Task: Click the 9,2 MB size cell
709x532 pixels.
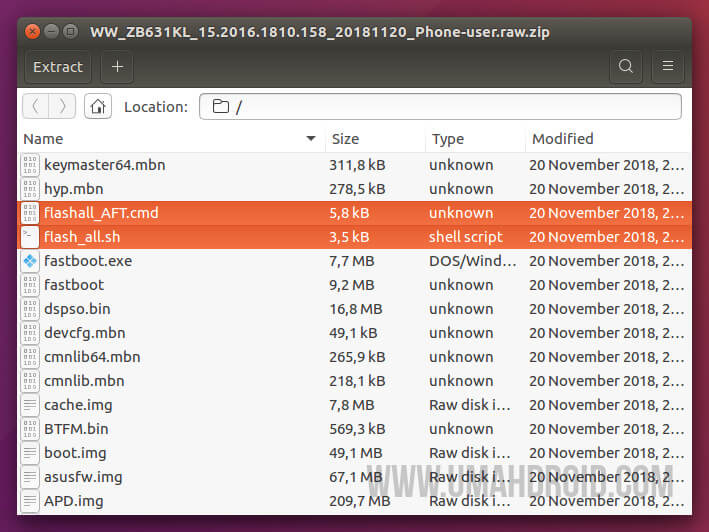Action: click(352, 285)
